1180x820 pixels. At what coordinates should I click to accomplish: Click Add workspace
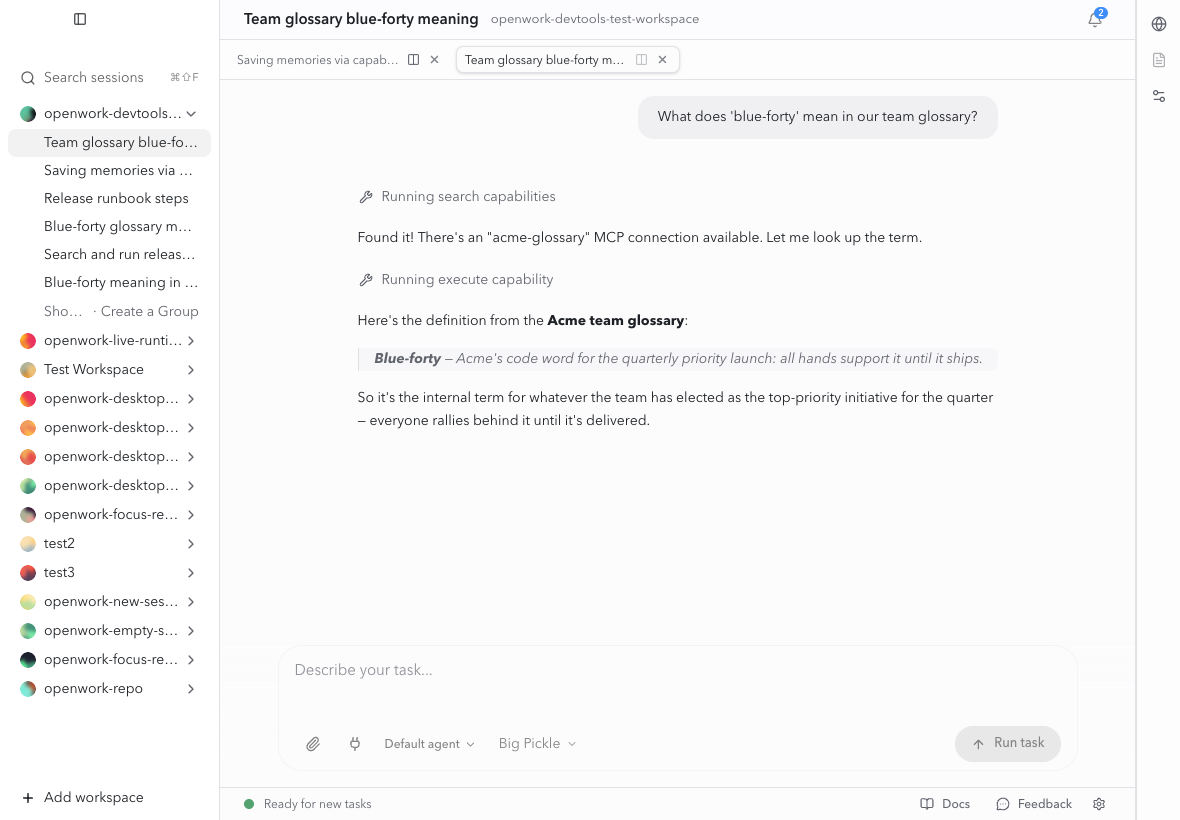coord(83,798)
